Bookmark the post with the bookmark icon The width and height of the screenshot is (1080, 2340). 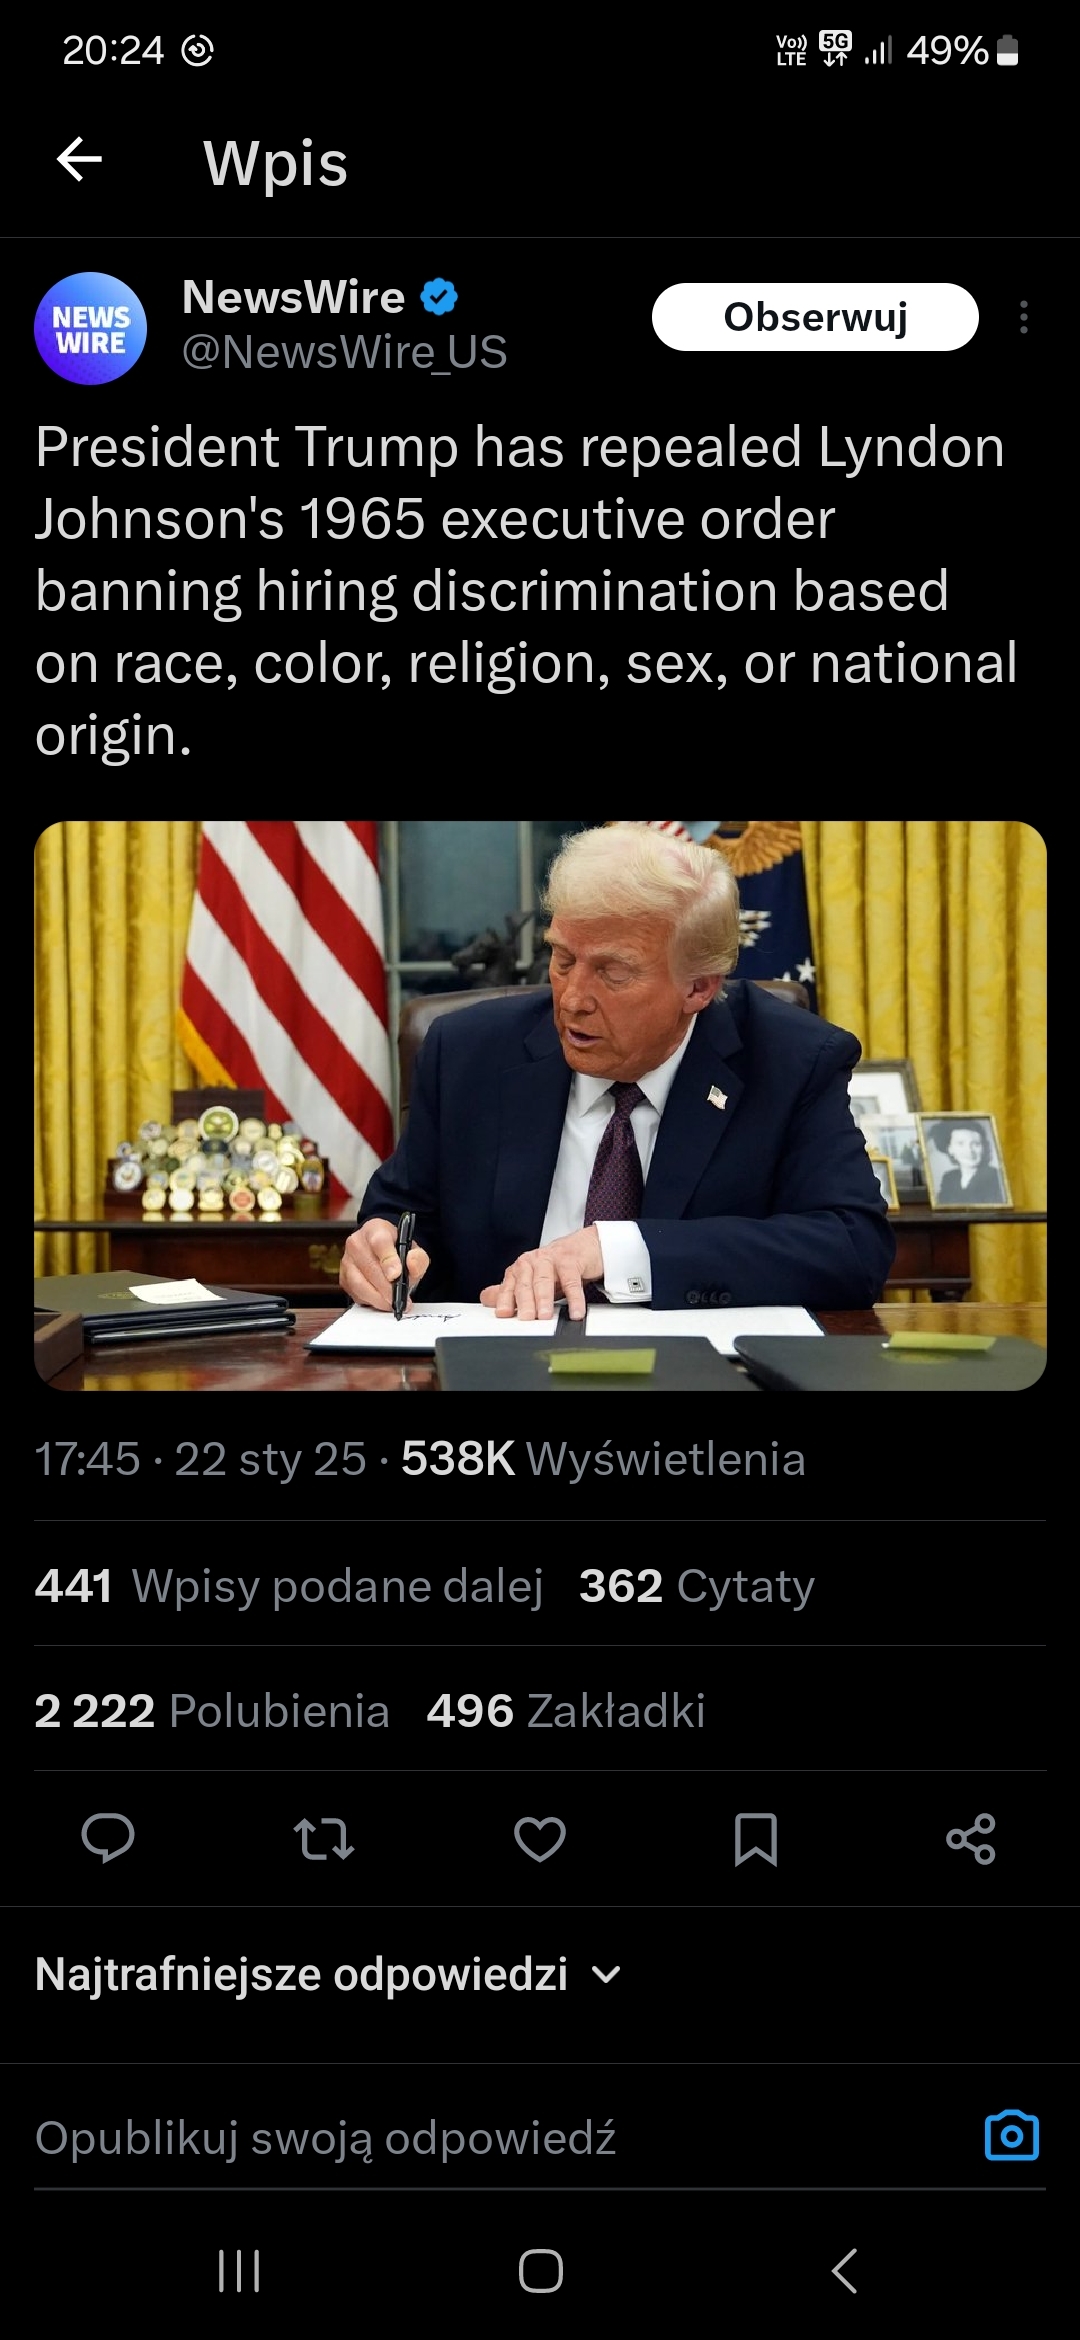pos(756,1839)
